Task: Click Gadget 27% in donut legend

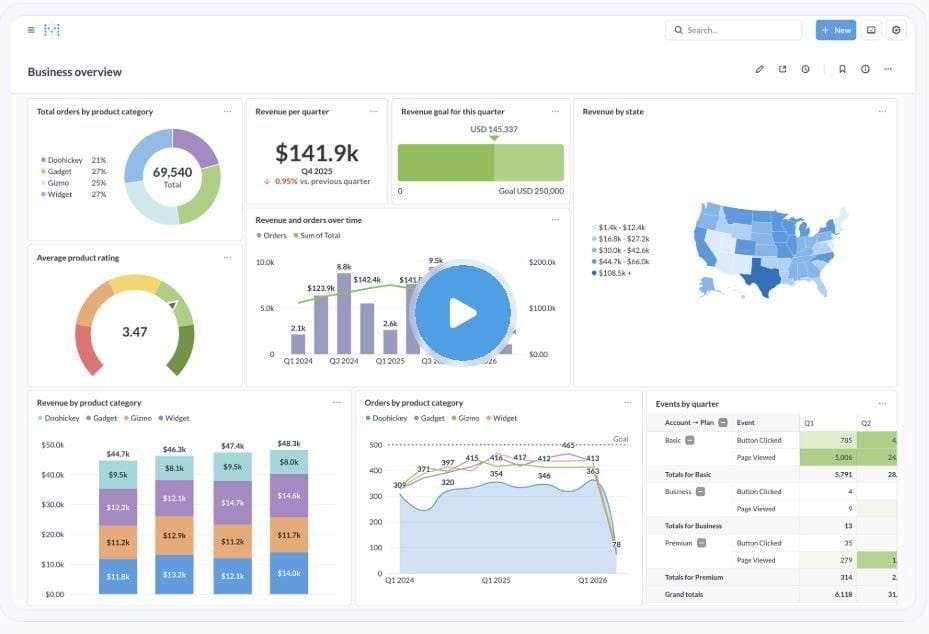Action: [73, 171]
